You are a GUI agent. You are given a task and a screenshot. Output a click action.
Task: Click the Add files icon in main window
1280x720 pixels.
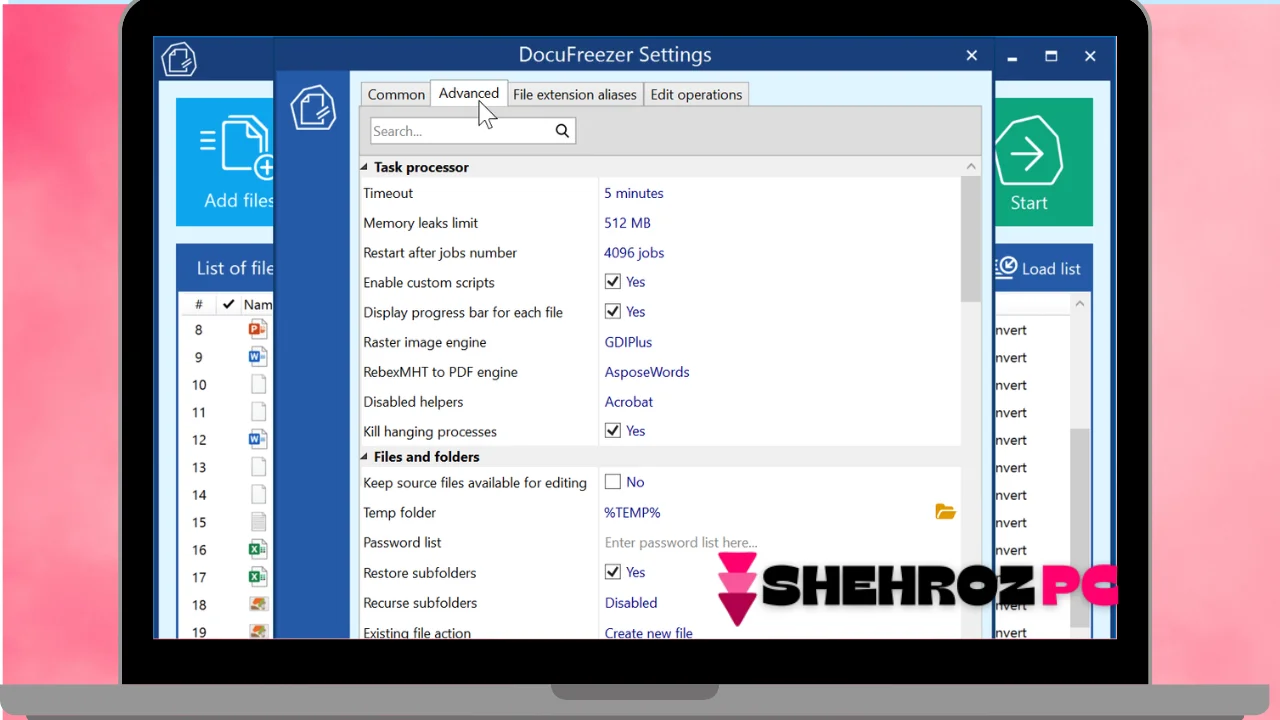tap(238, 147)
